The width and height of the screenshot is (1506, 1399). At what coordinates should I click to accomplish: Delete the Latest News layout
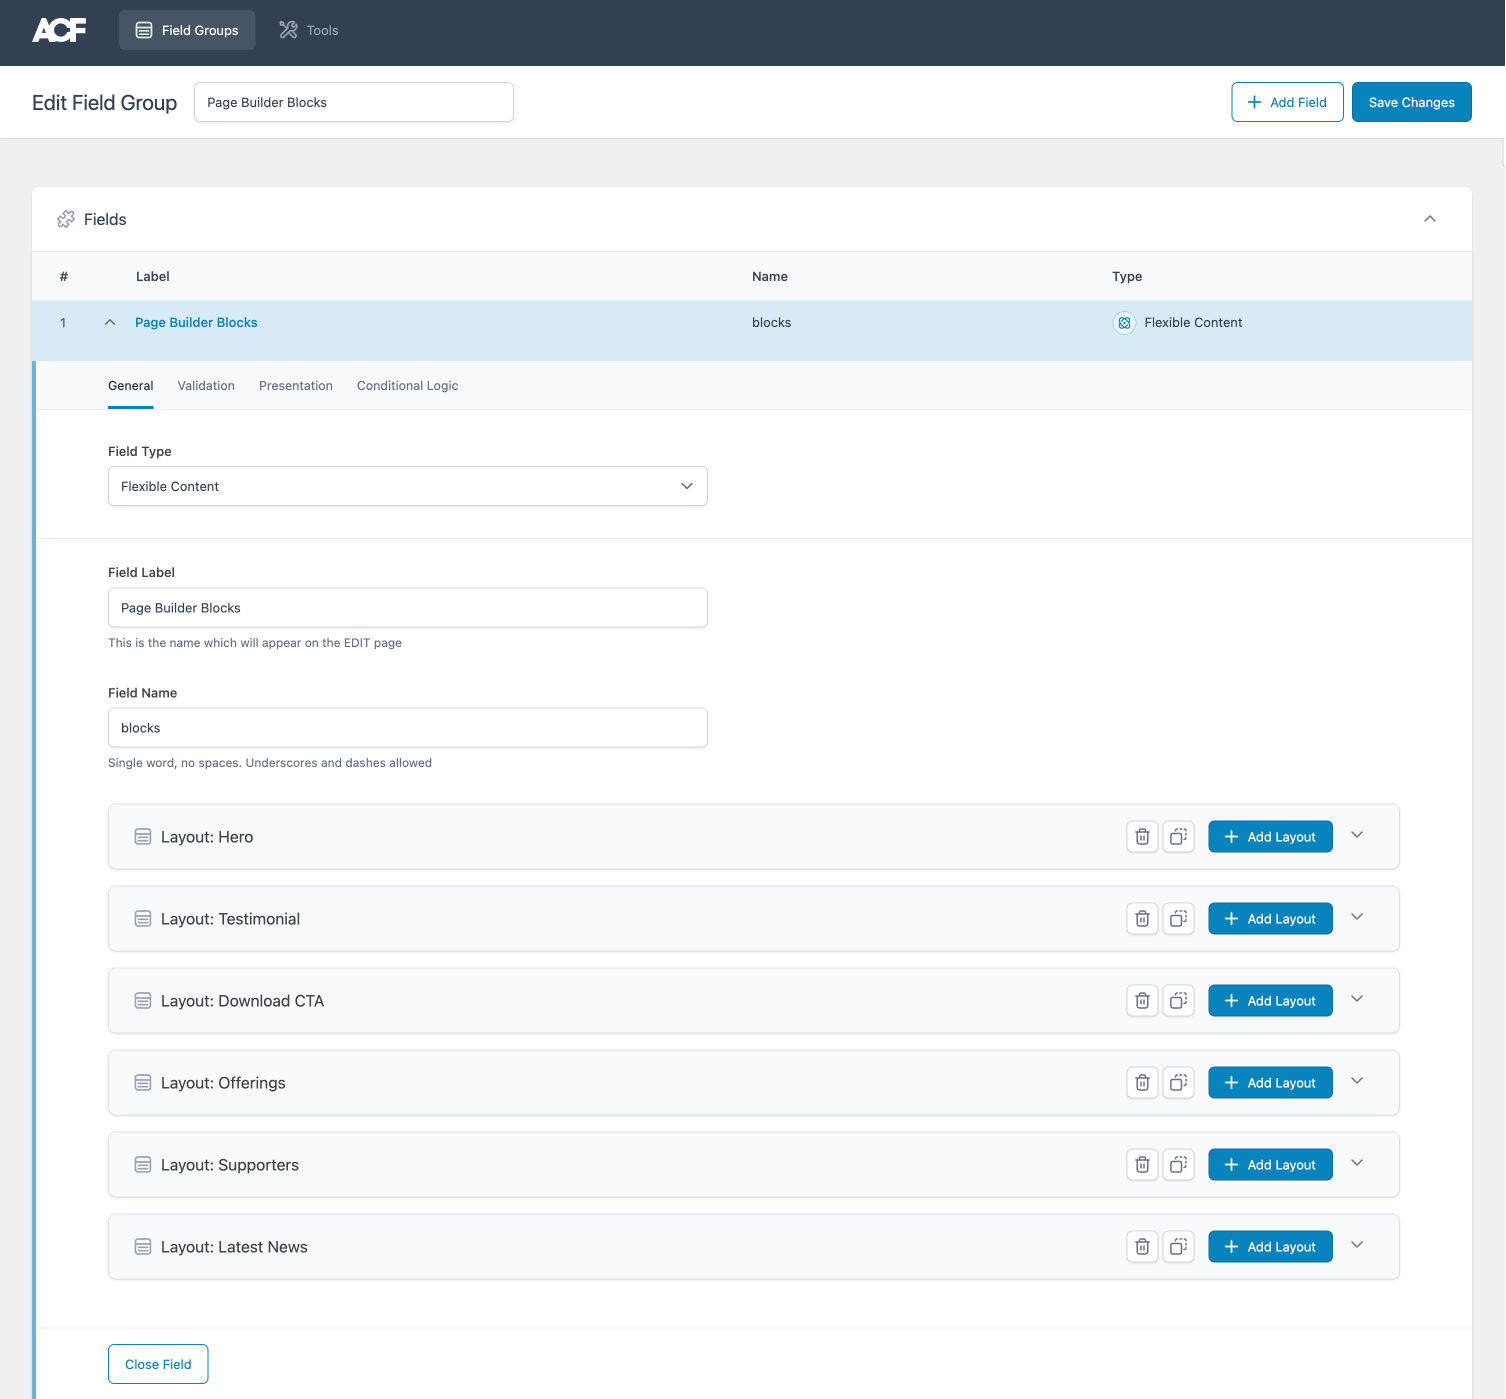pos(1142,1247)
